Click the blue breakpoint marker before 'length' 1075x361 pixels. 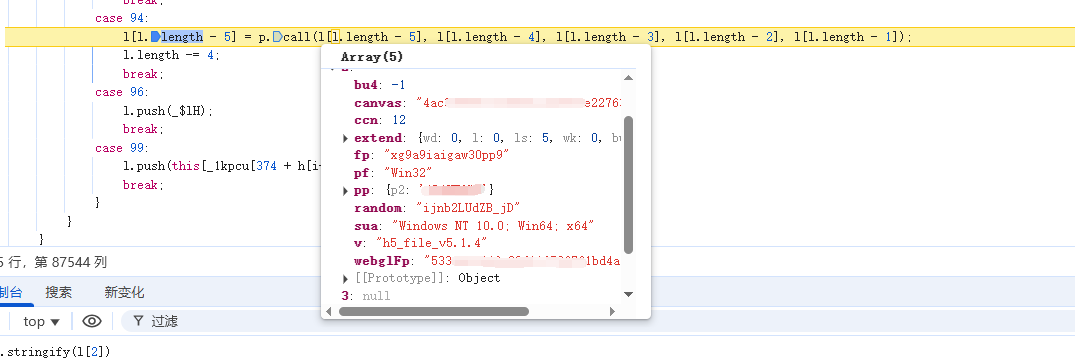[x=156, y=37]
